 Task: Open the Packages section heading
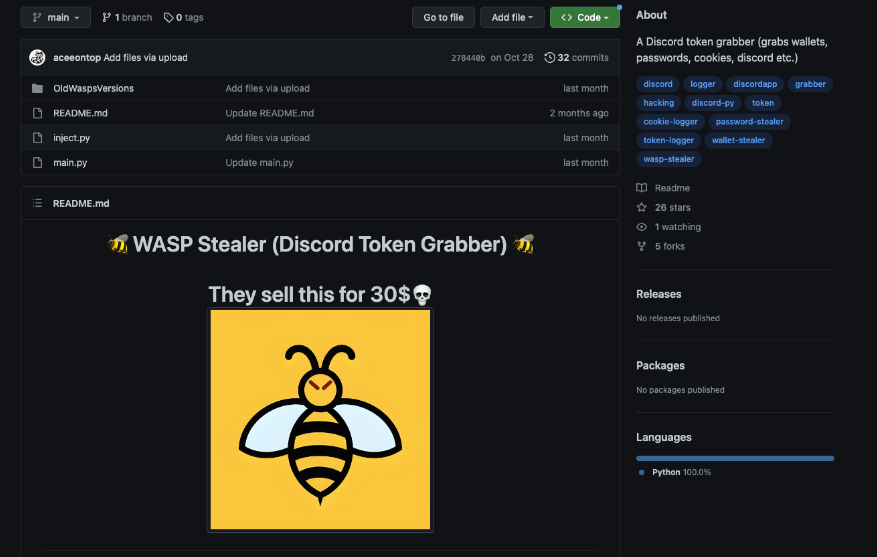coord(660,366)
